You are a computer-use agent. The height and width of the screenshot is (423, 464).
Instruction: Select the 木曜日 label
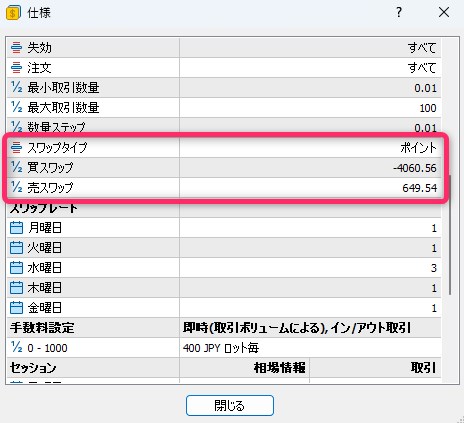[45, 288]
